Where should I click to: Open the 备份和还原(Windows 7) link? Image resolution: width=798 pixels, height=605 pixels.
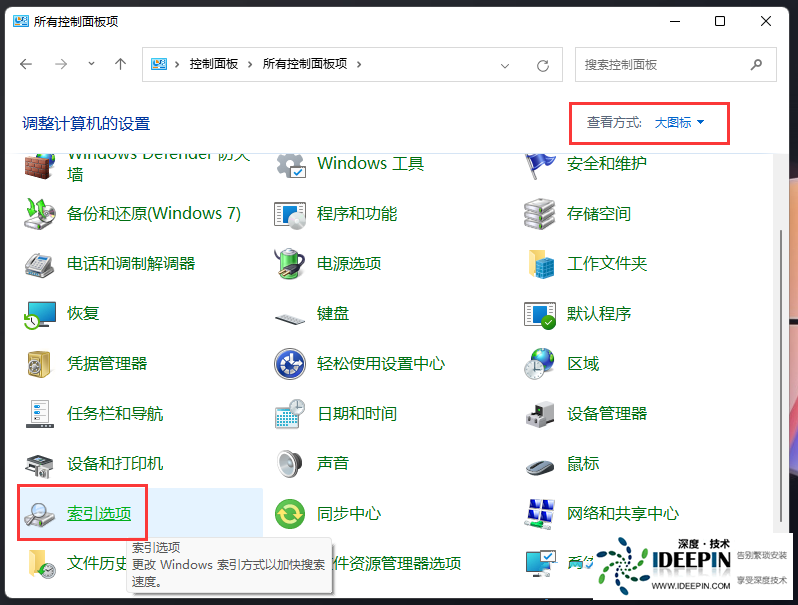154,214
